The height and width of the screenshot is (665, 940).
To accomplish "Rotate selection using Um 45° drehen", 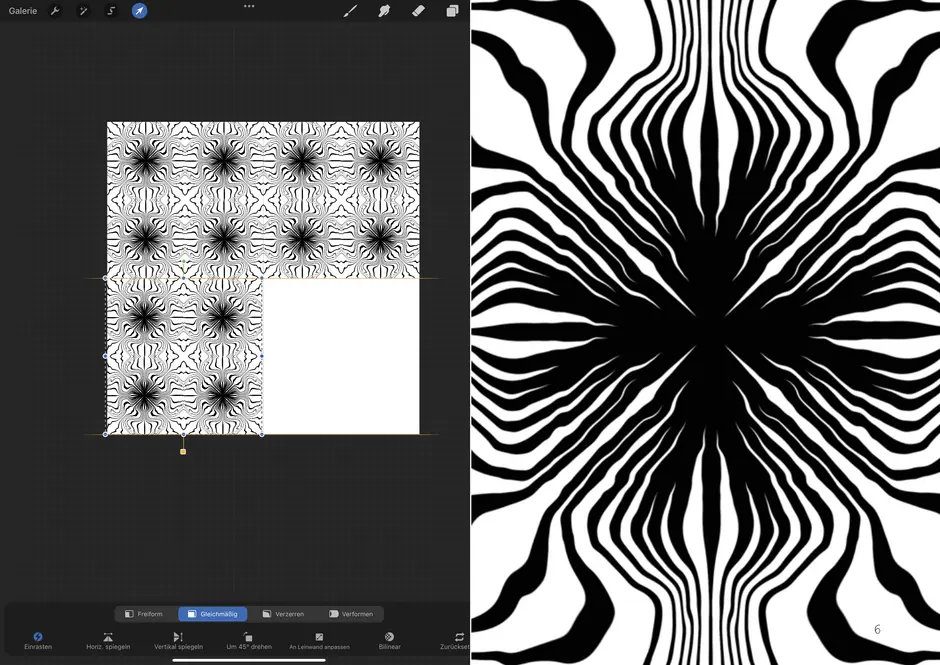I will [249, 641].
